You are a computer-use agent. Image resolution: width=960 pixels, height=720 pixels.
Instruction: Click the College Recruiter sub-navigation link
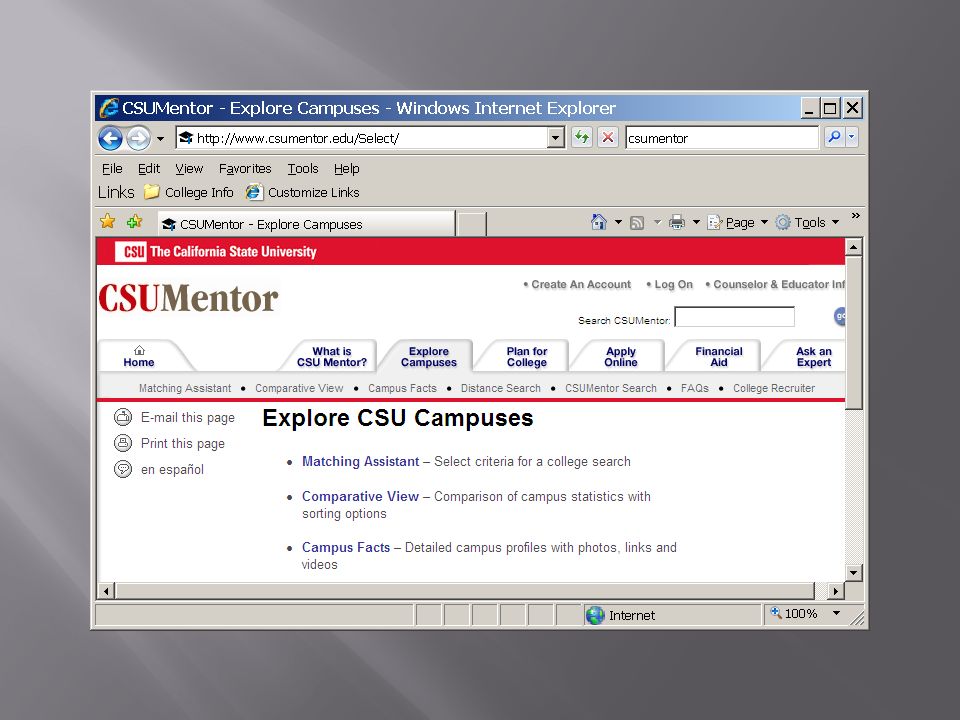coord(774,388)
